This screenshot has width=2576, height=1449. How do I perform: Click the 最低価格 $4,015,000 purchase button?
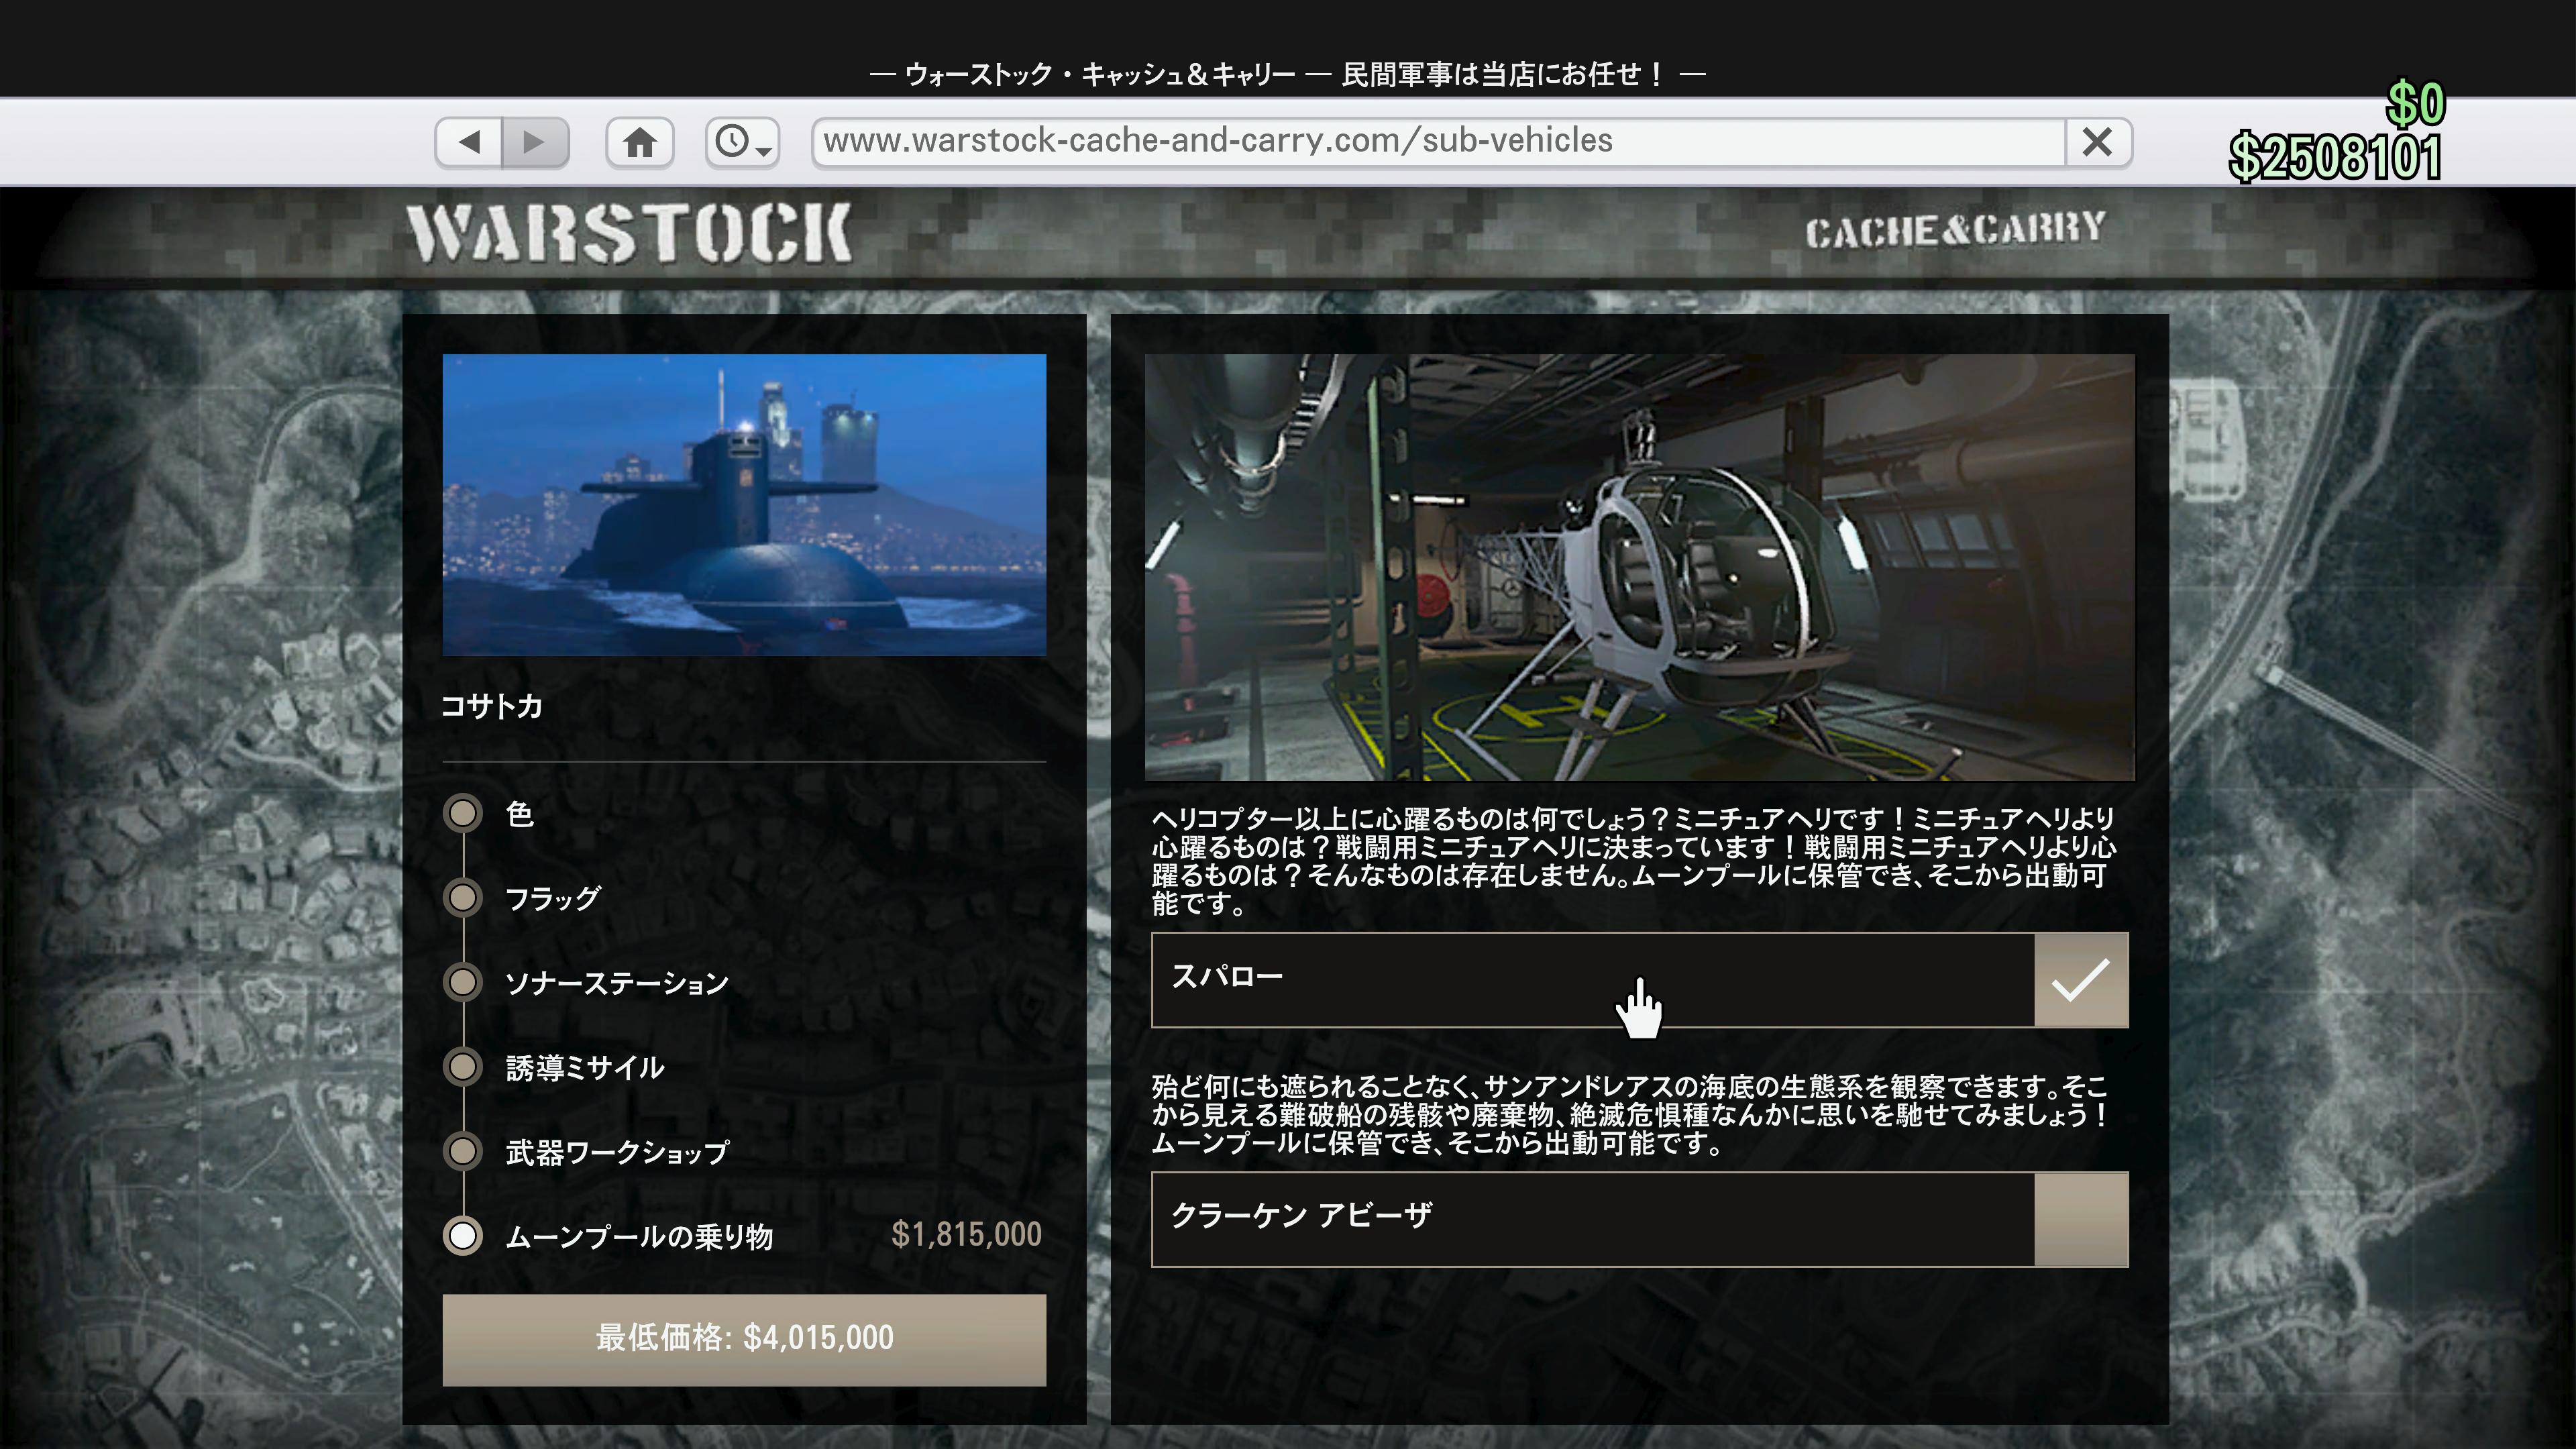[744, 1339]
